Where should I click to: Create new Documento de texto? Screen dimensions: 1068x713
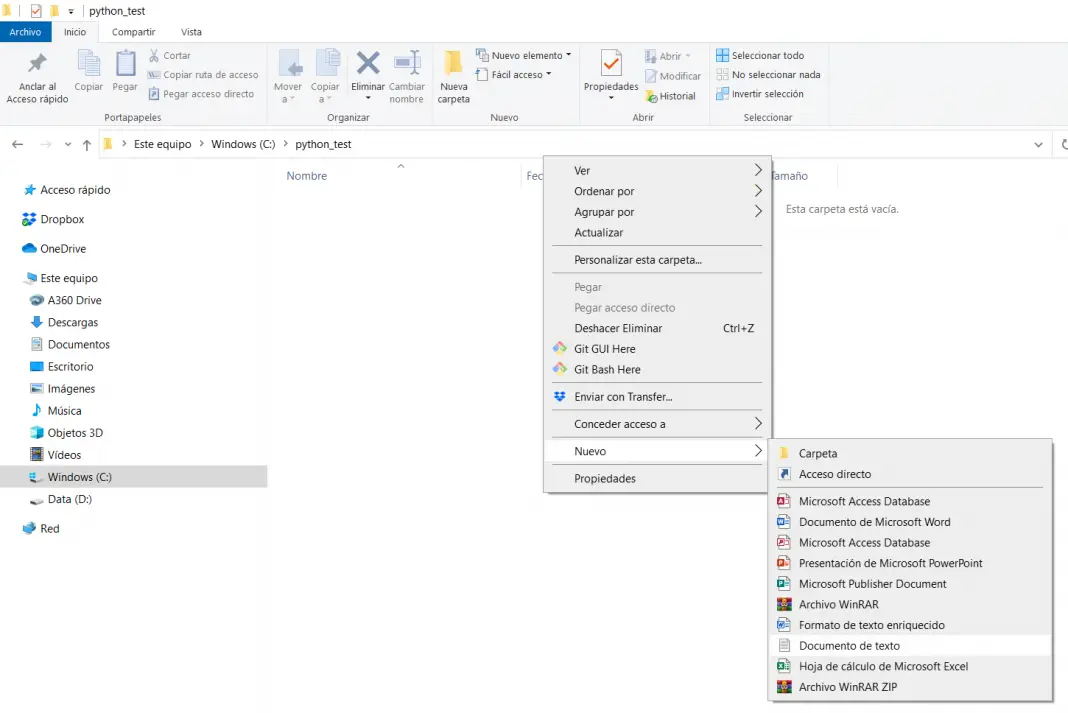[849, 646]
